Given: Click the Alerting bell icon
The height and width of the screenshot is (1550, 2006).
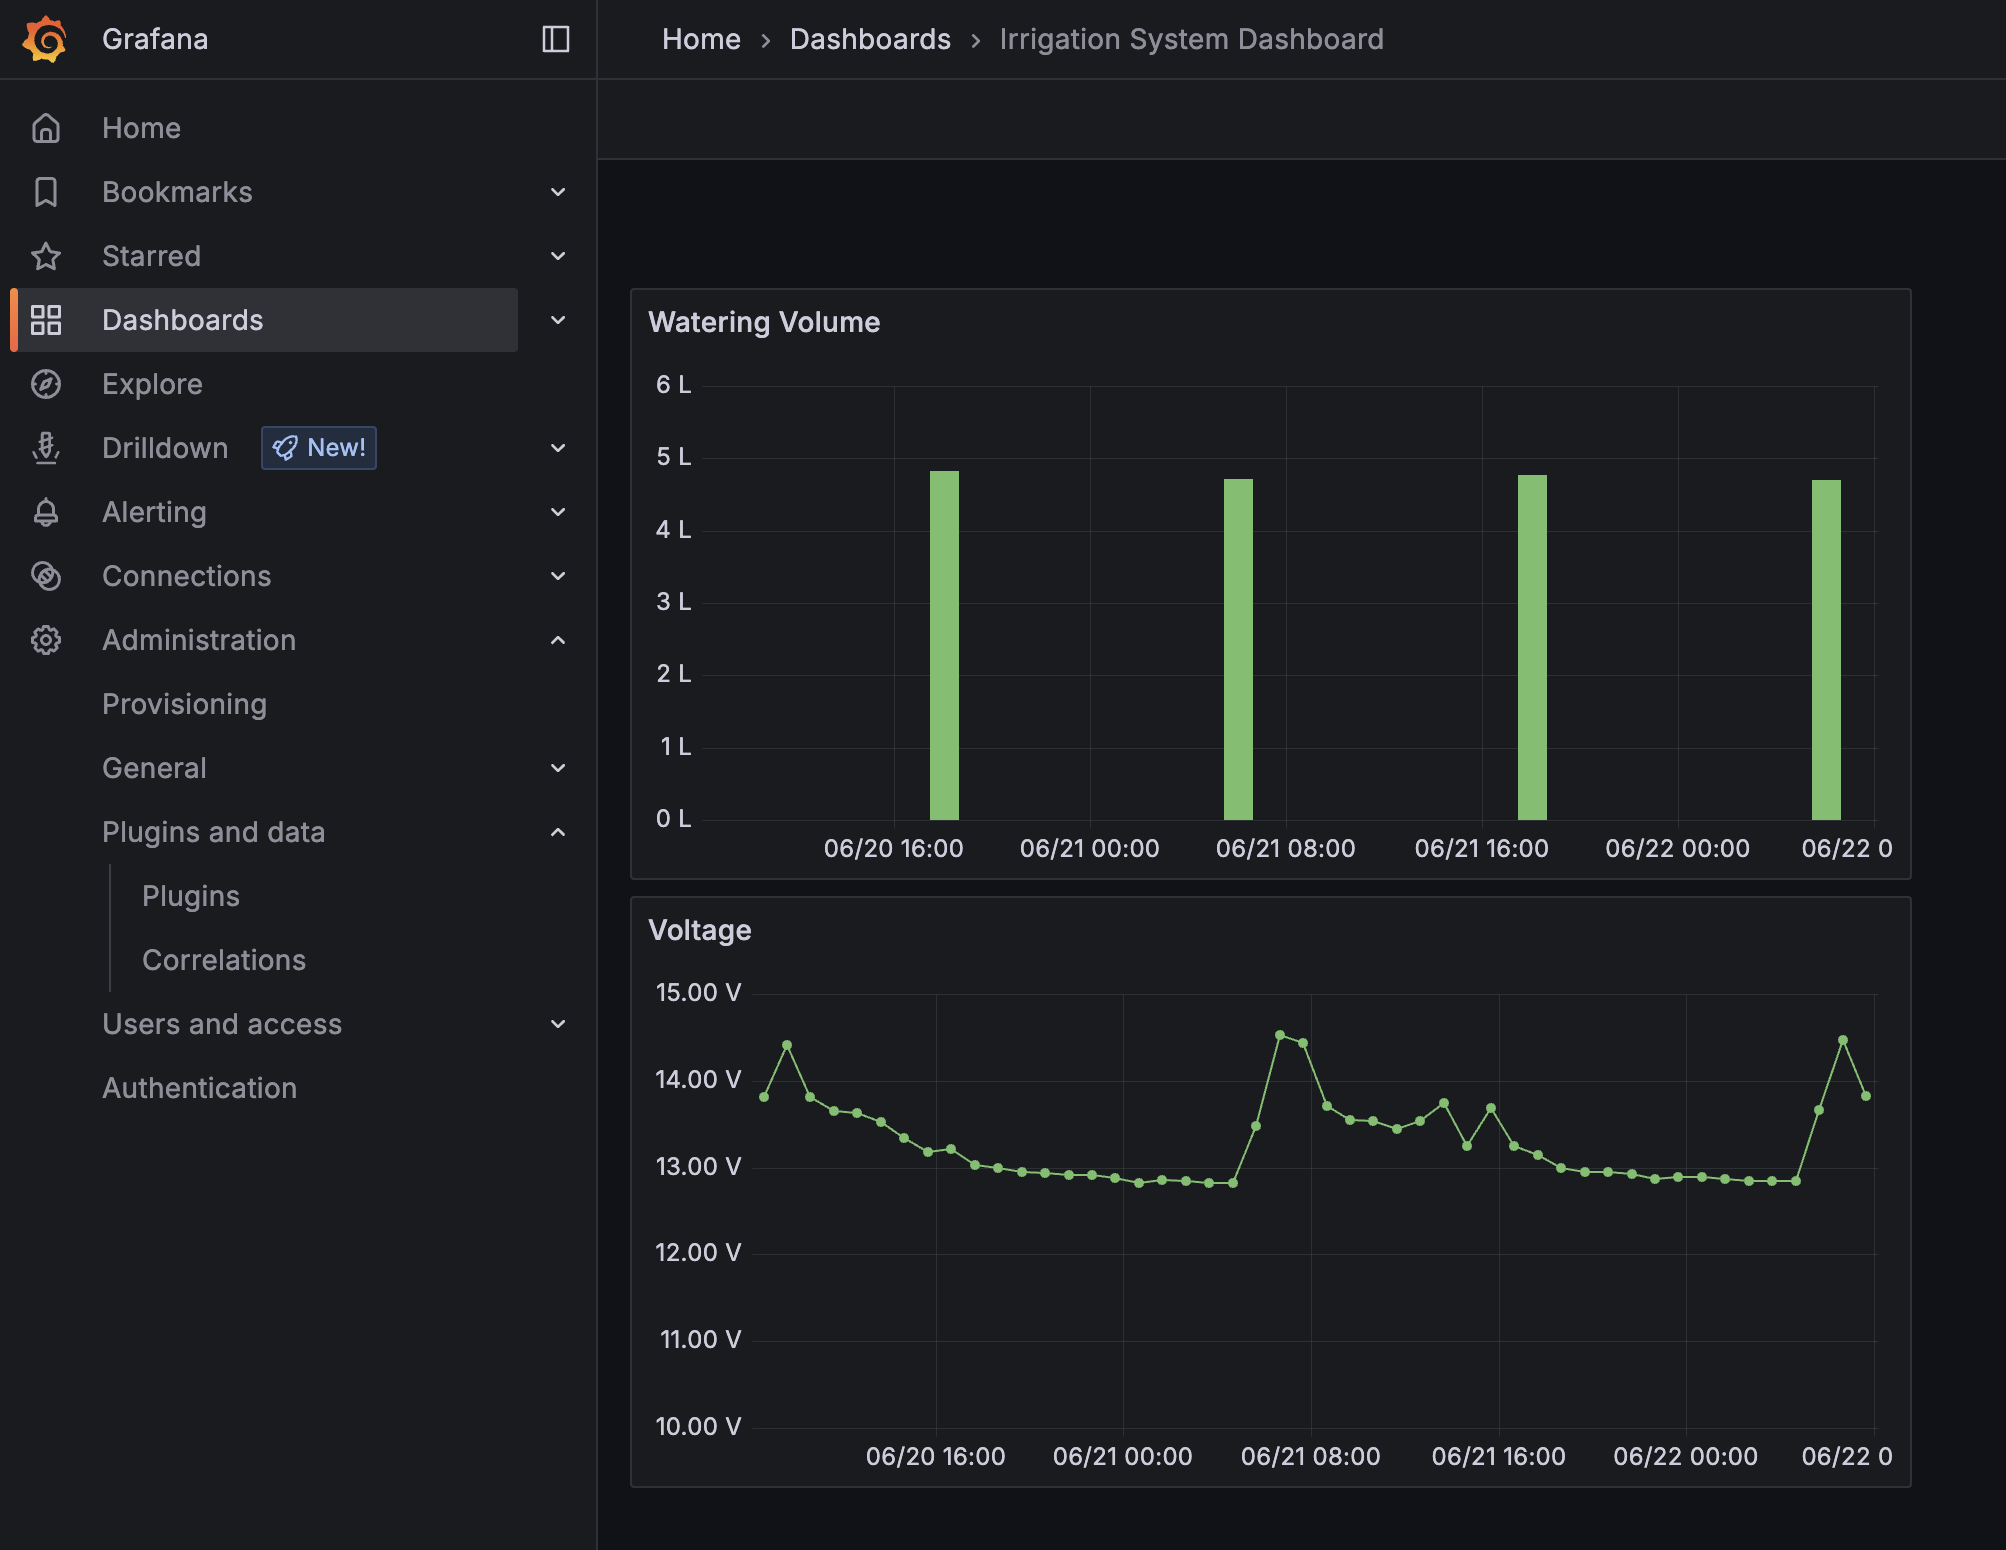Looking at the screenshot, I should tap(46, 512).
